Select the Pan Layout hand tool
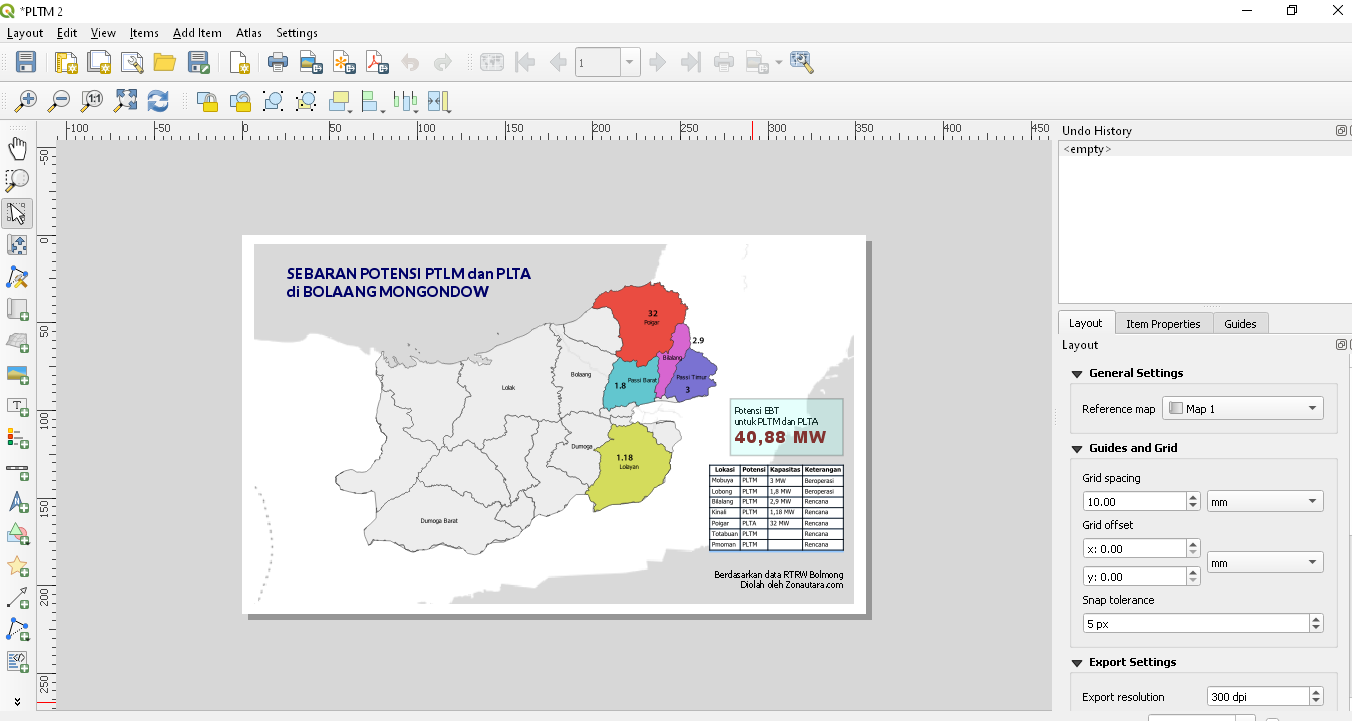The width and height of the screenshot is (1352, 721). tap(17, 149)
